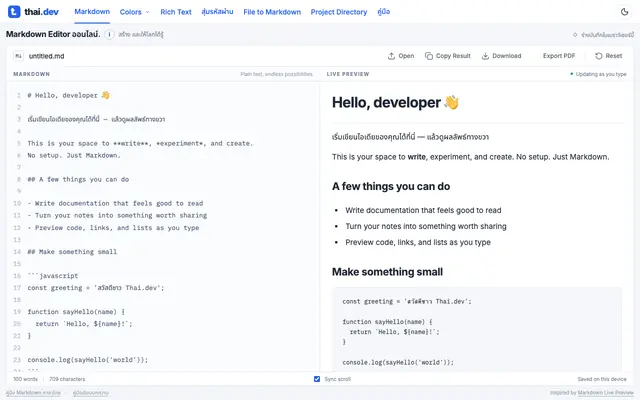The width and height of the screenshot is (640, 400).
Task: Open the คู่มือ Markdown footer link
Action: point(33,393)
